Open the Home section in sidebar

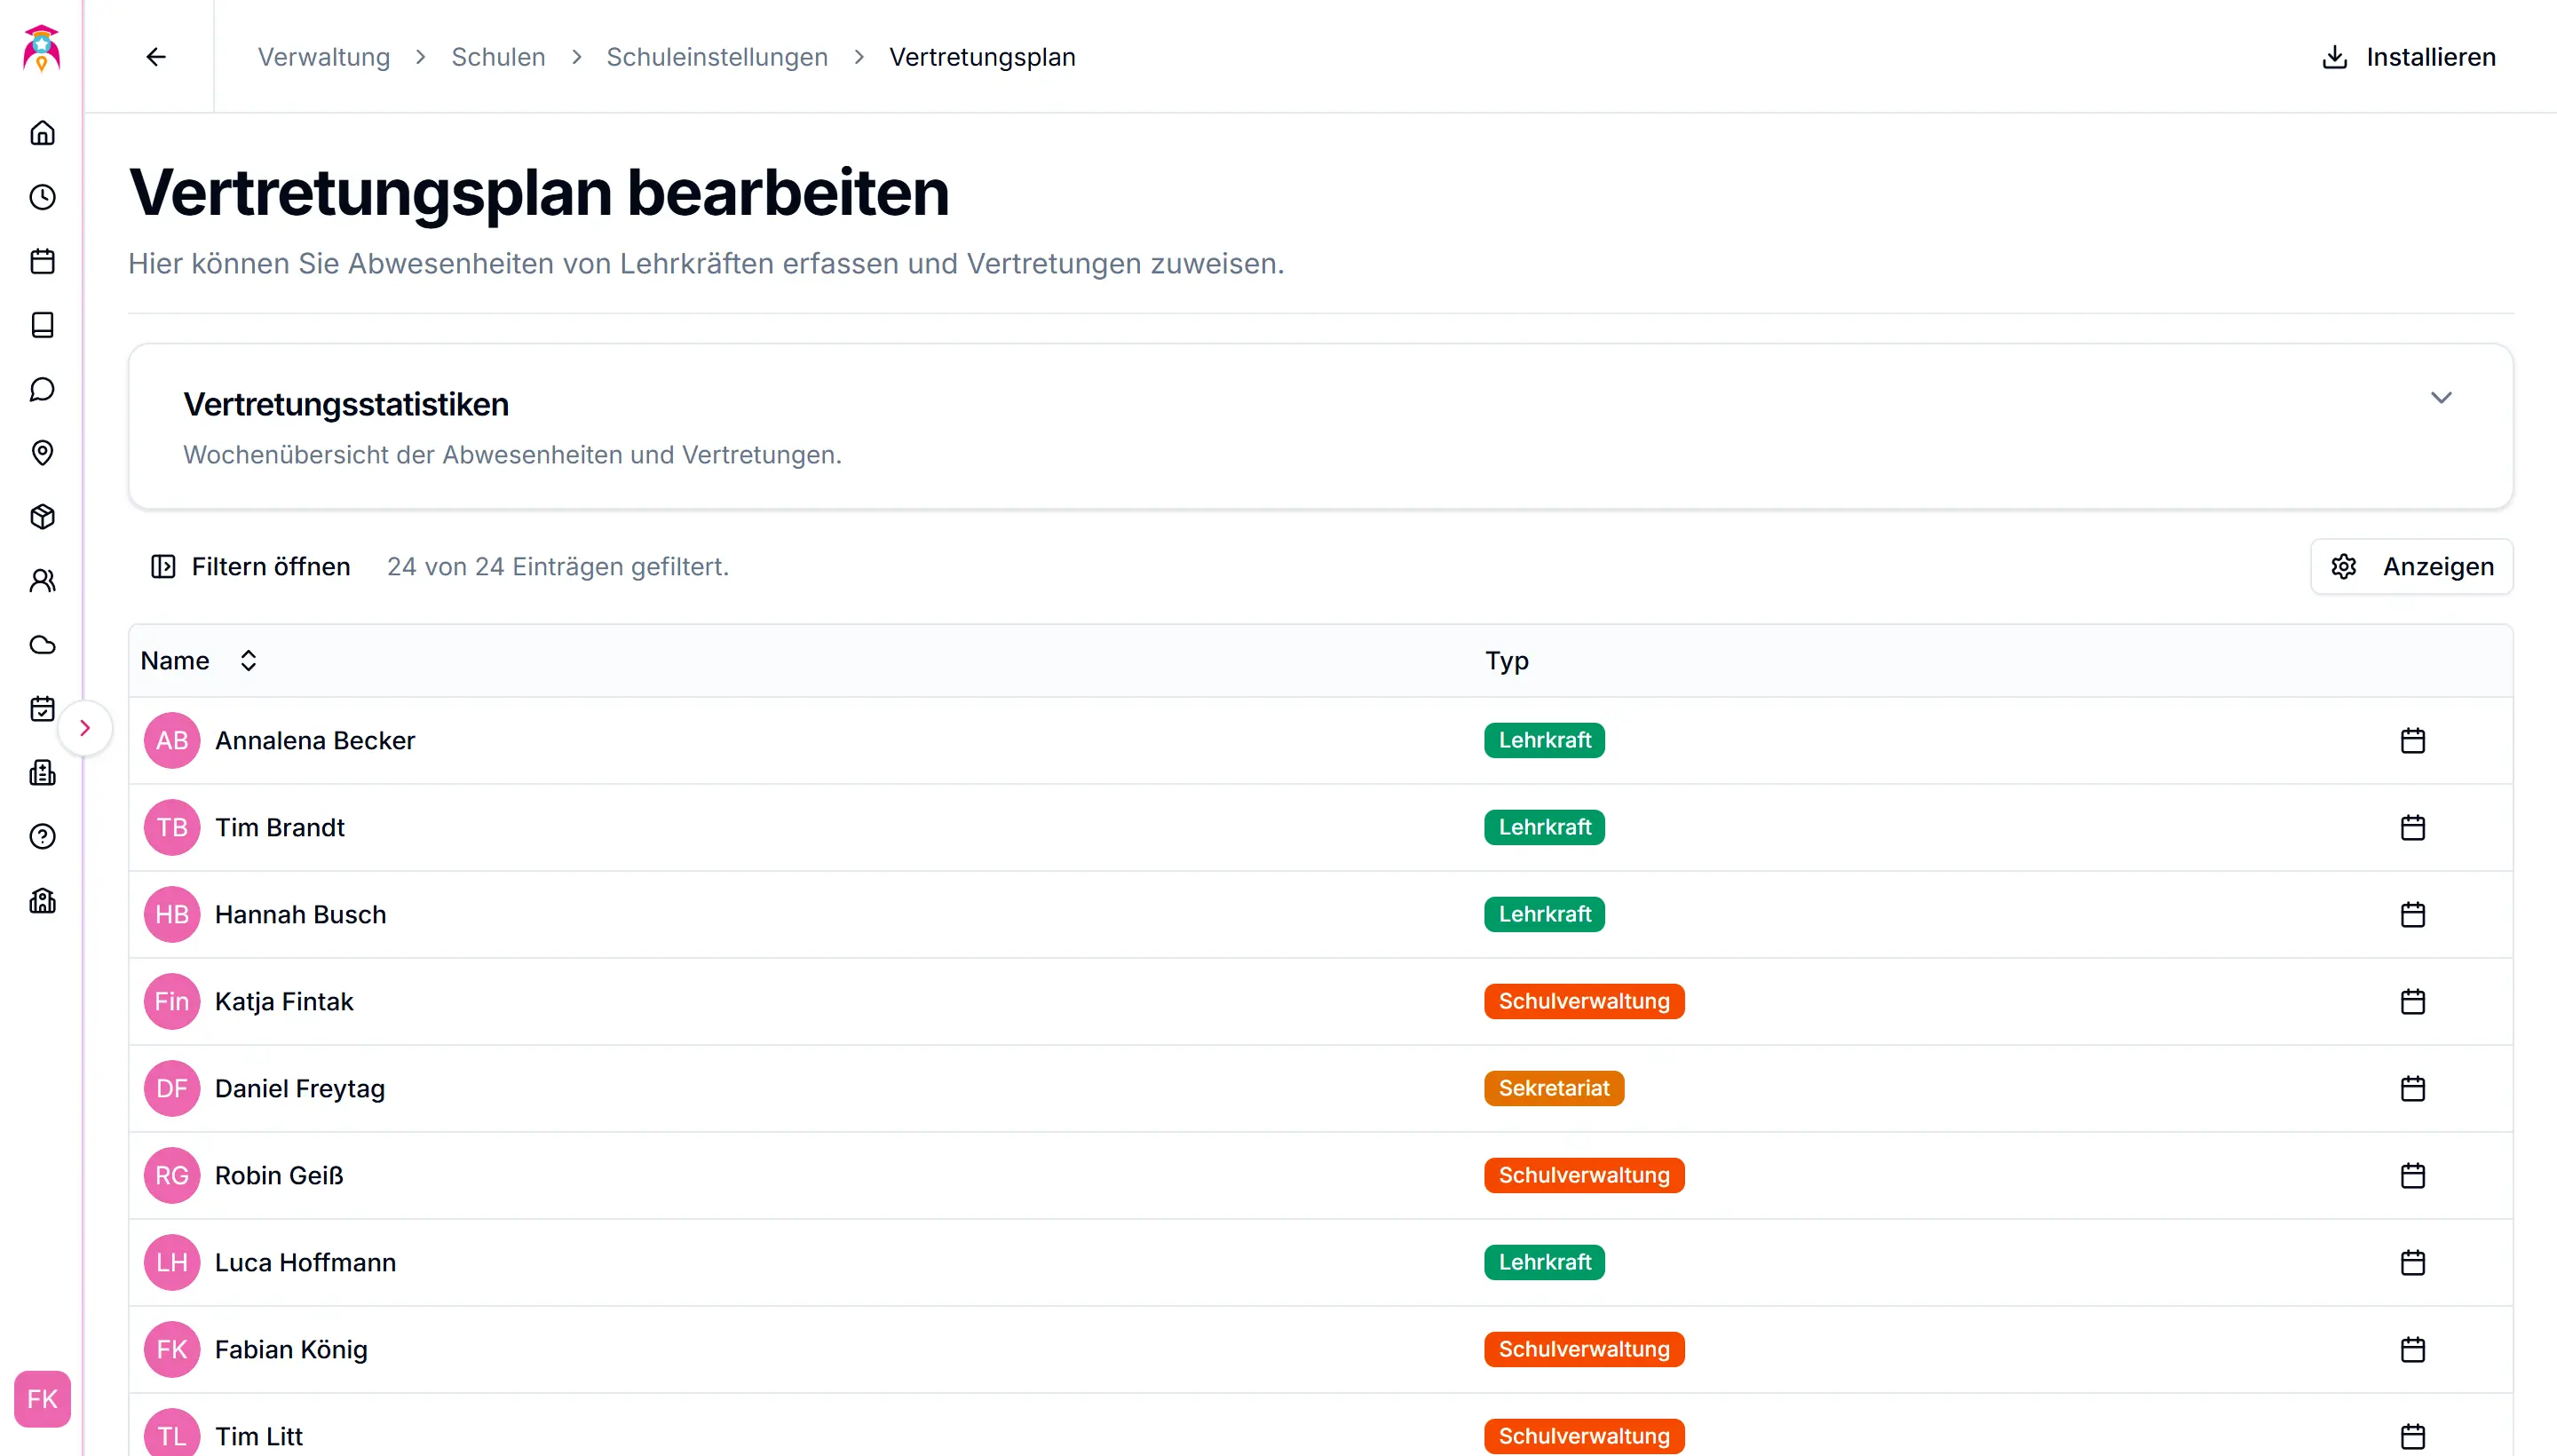42,133
